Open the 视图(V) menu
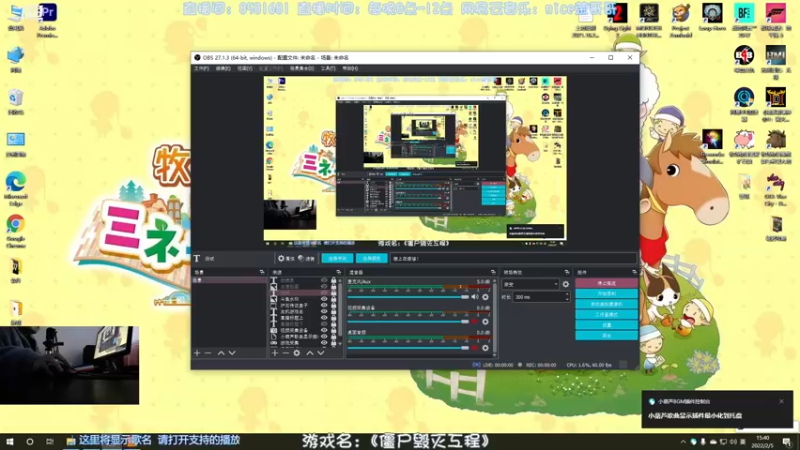The width and height of the screenshot is (800, 450). [x=245, y=68]
